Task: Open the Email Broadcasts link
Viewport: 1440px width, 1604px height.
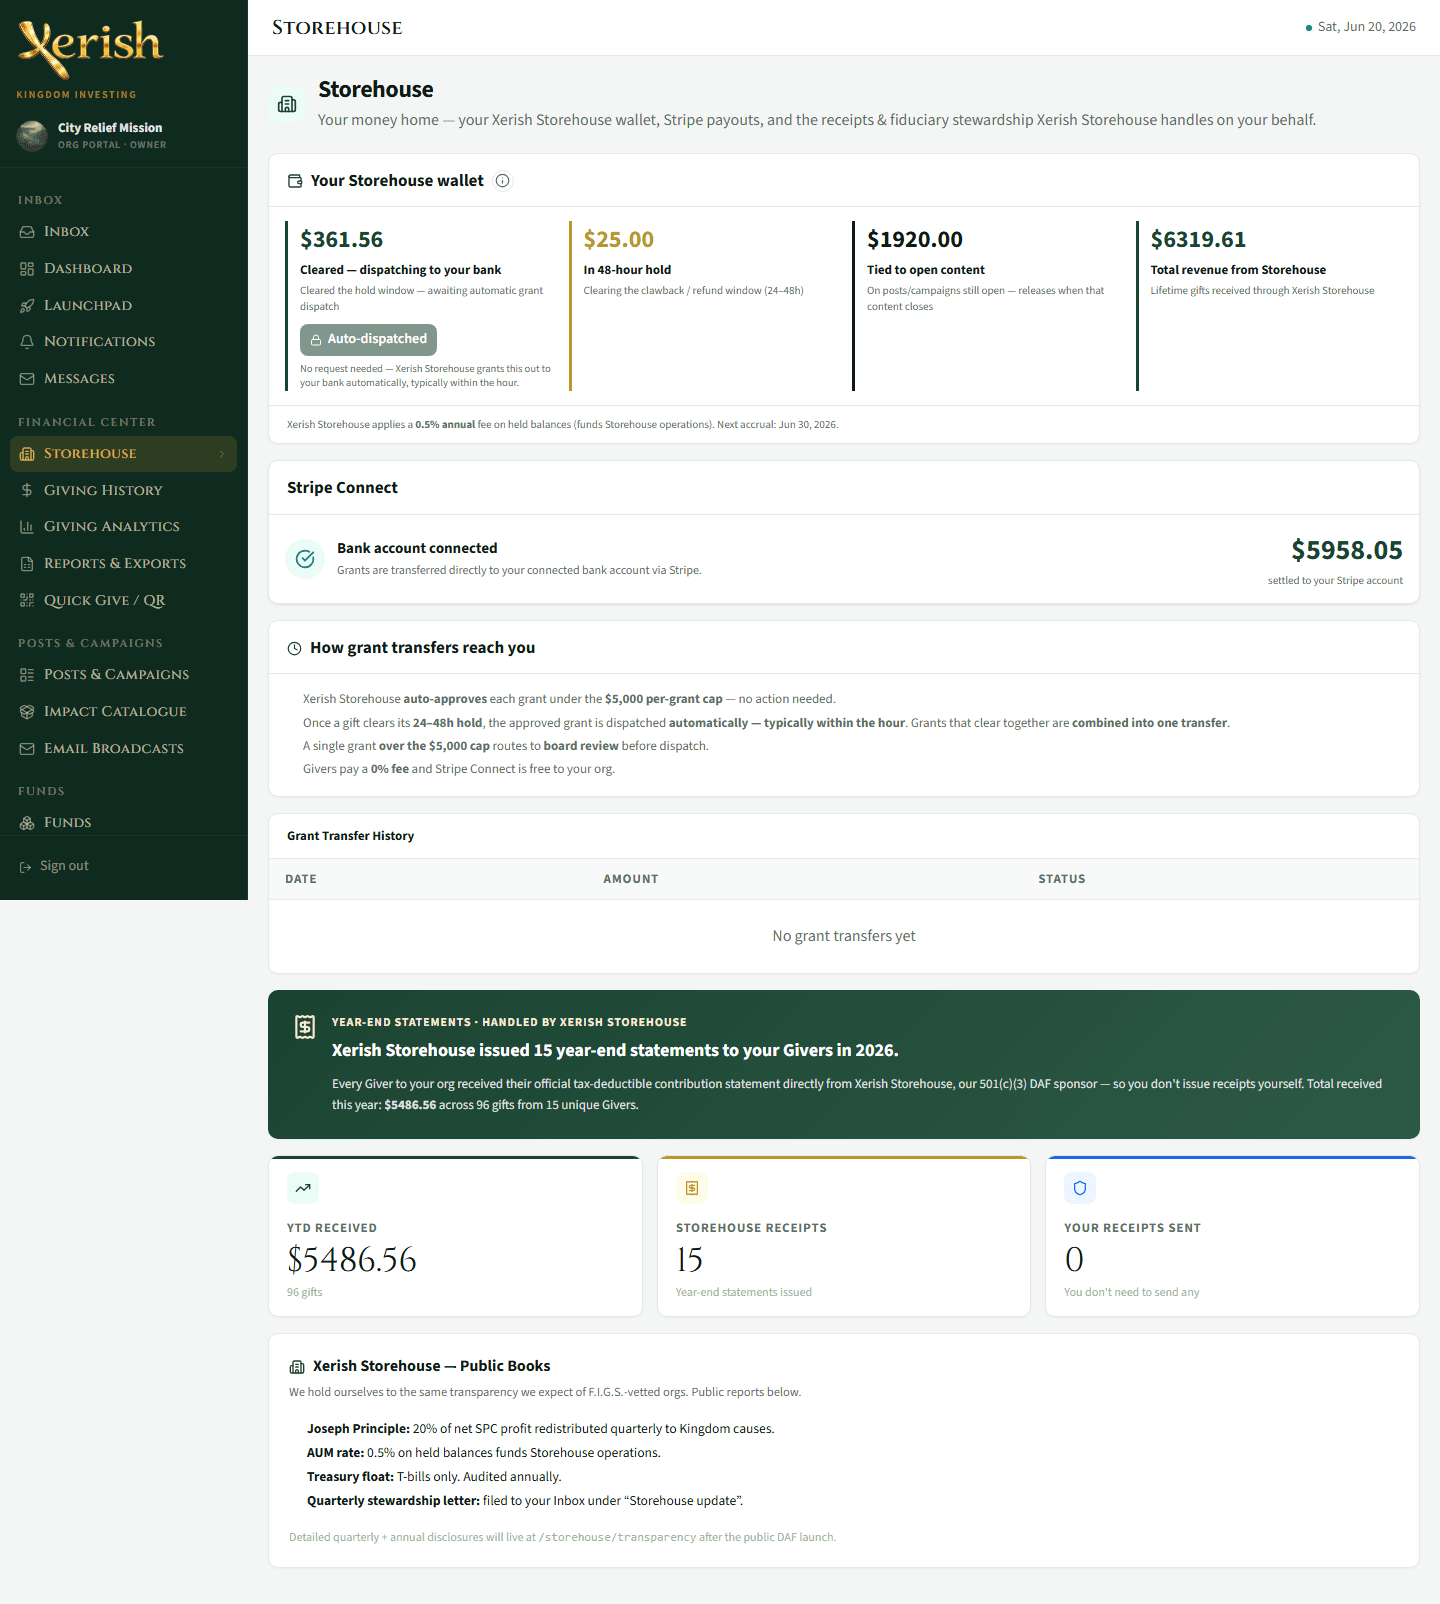Action: click(x=124, y=749)
